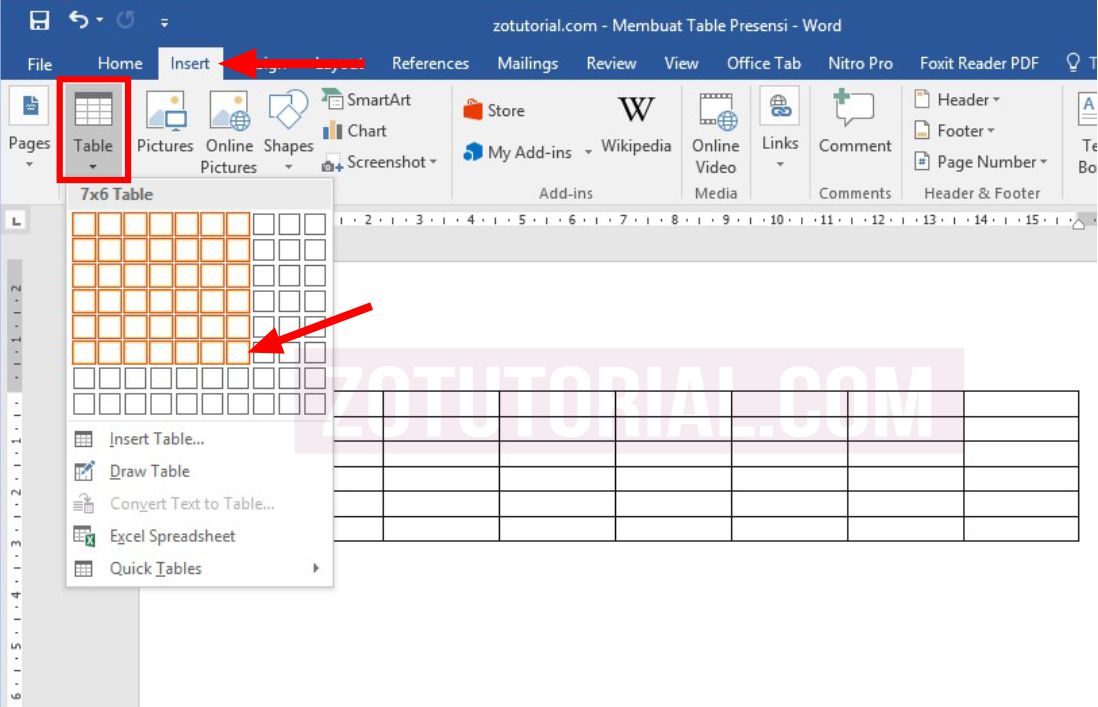This screenshot has width=1098, height=707.
Task: Open the Header dropdown
Action: tap(957, 99)
